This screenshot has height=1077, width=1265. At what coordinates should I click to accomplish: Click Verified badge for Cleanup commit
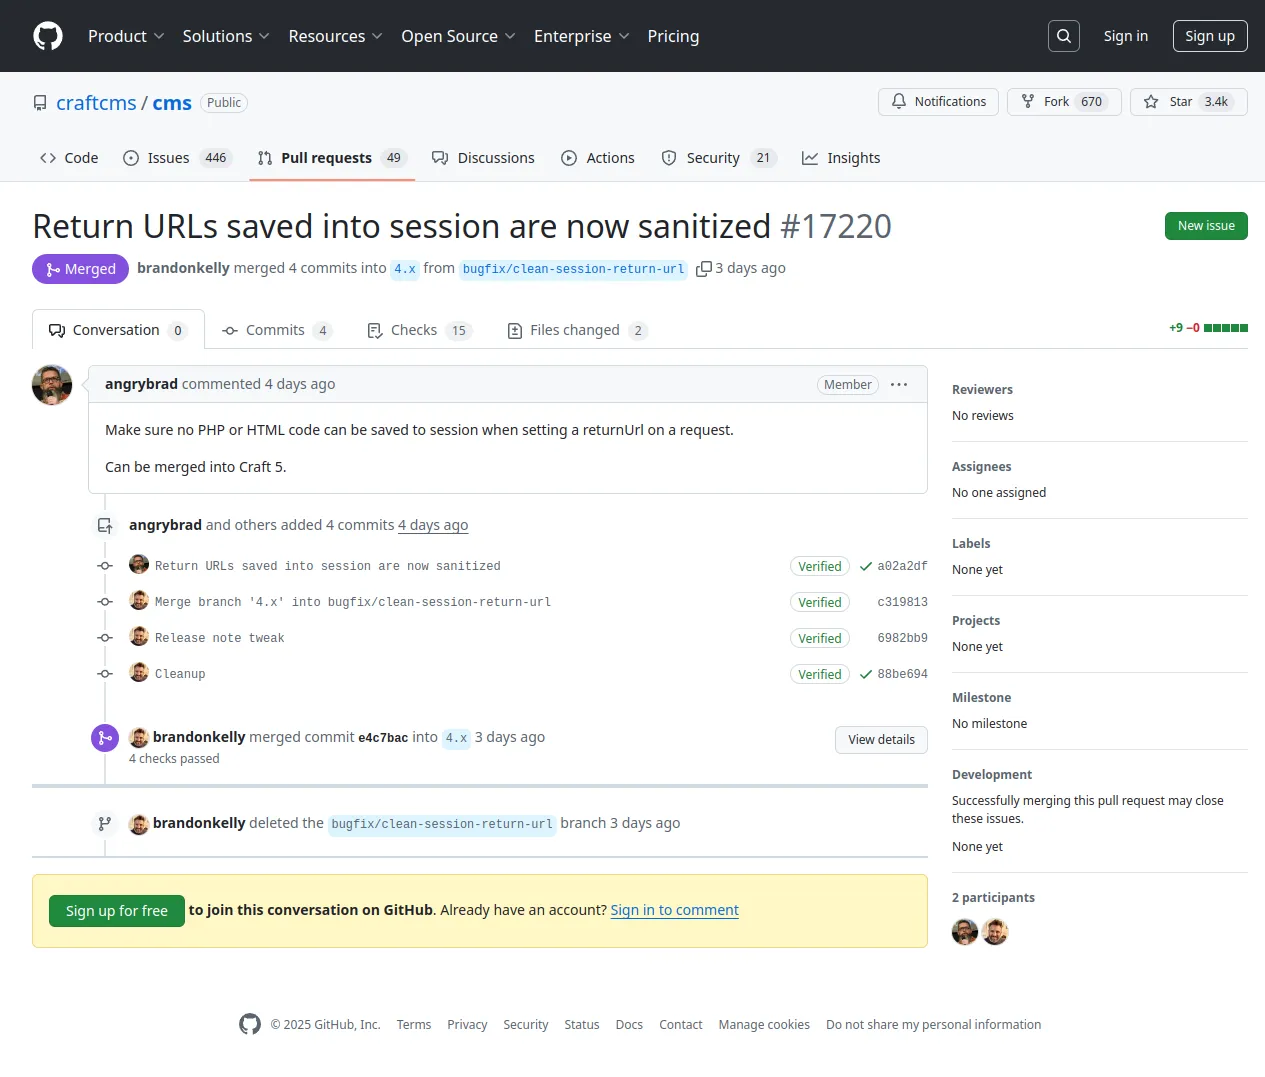820,675
